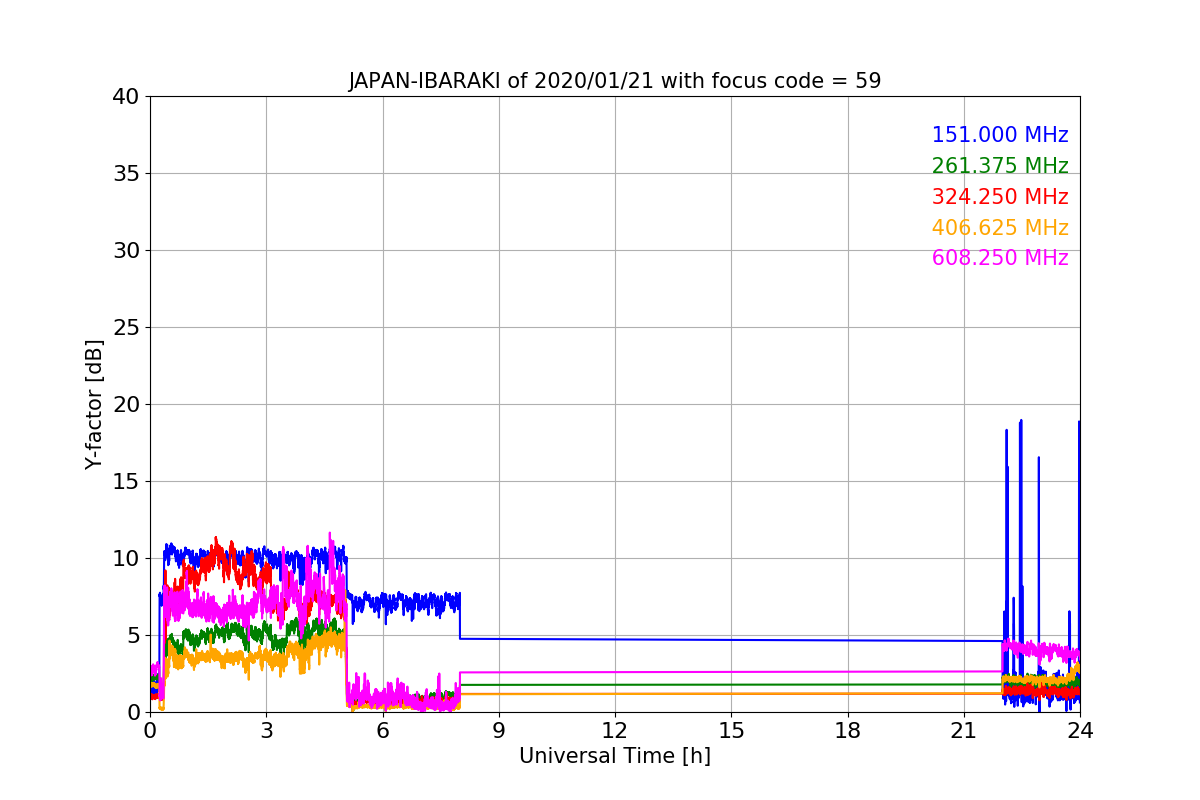Image resolution: width=1200 pixels, height=800 pixels.
Task: Click the x-axis tick label 3
Action: point(266,731)
